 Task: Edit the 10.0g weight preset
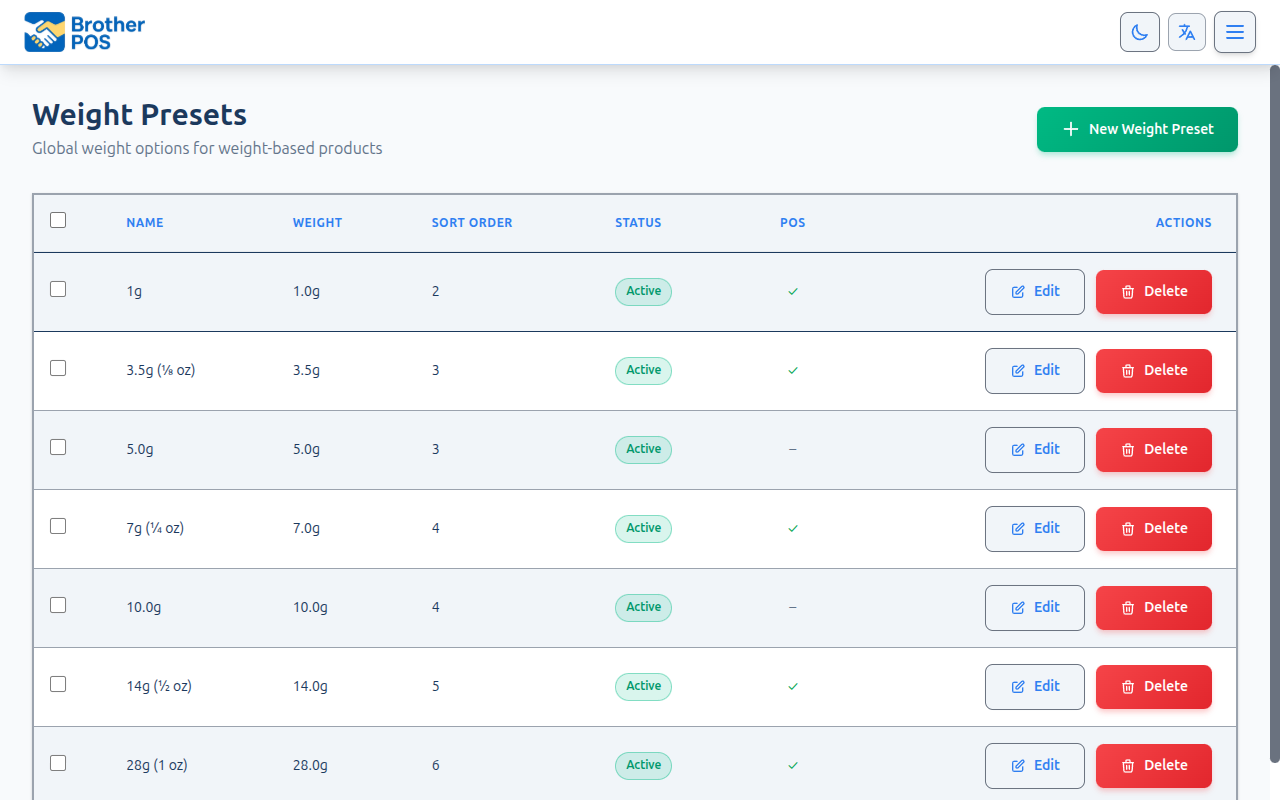[x=1034, y=607]
